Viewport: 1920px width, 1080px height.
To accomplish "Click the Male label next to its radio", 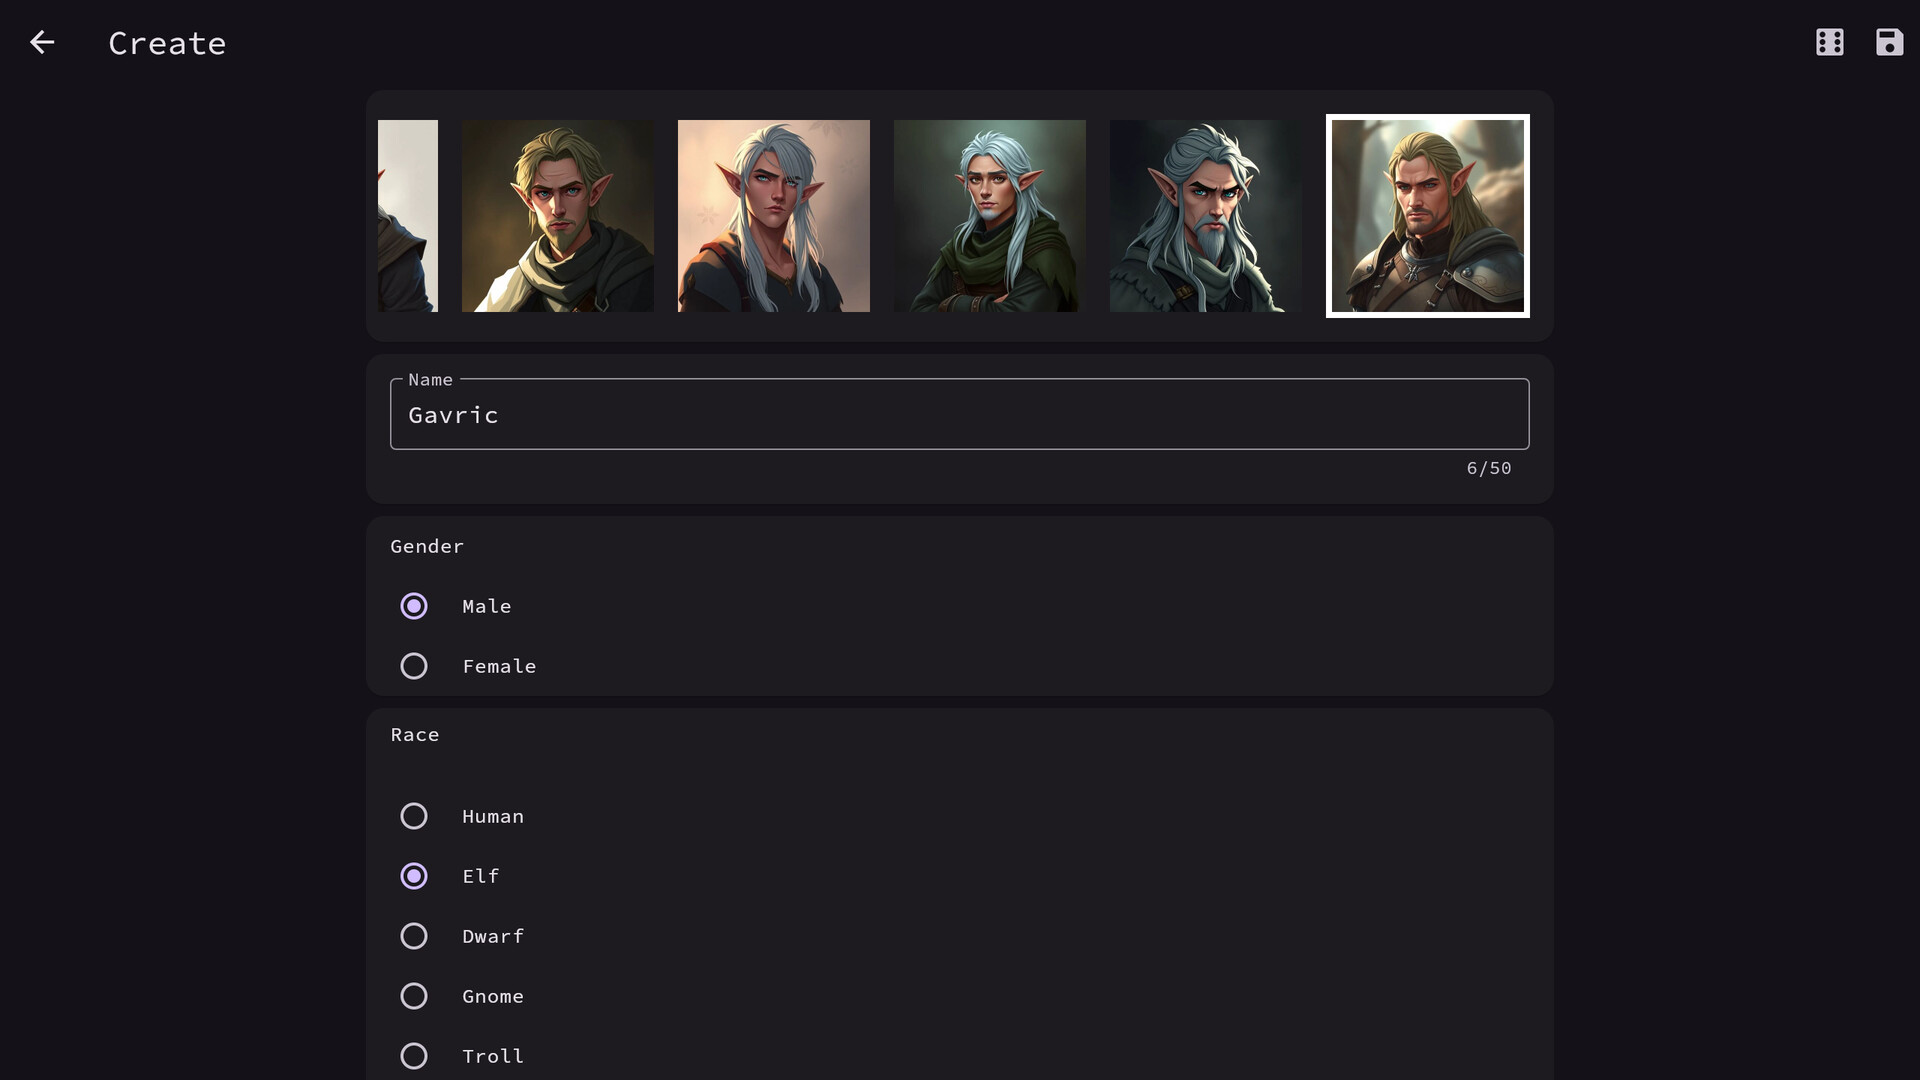I will (x=486, y=606).
